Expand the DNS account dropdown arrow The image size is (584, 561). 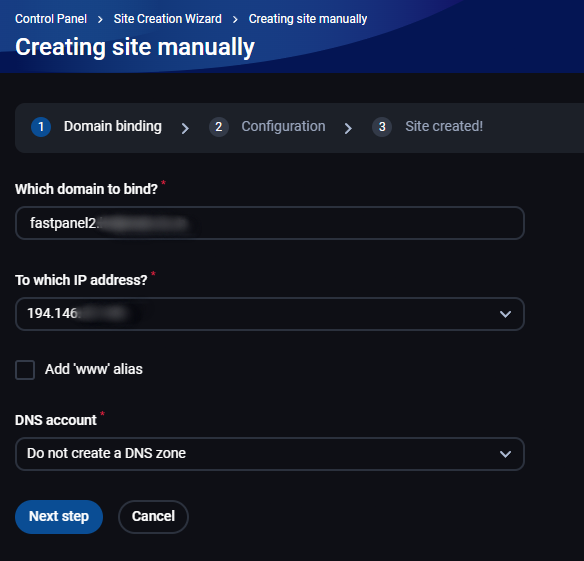click(505, 454)
